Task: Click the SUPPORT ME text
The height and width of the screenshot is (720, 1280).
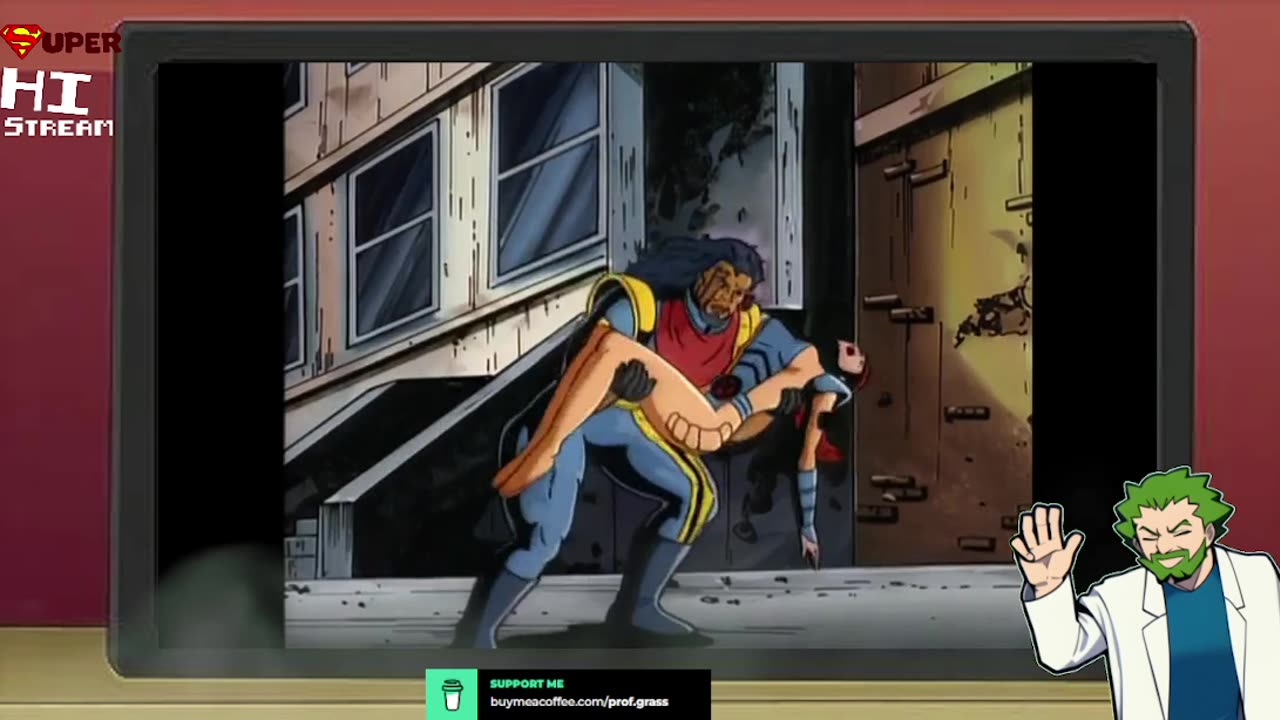Action: click(527, 684)
